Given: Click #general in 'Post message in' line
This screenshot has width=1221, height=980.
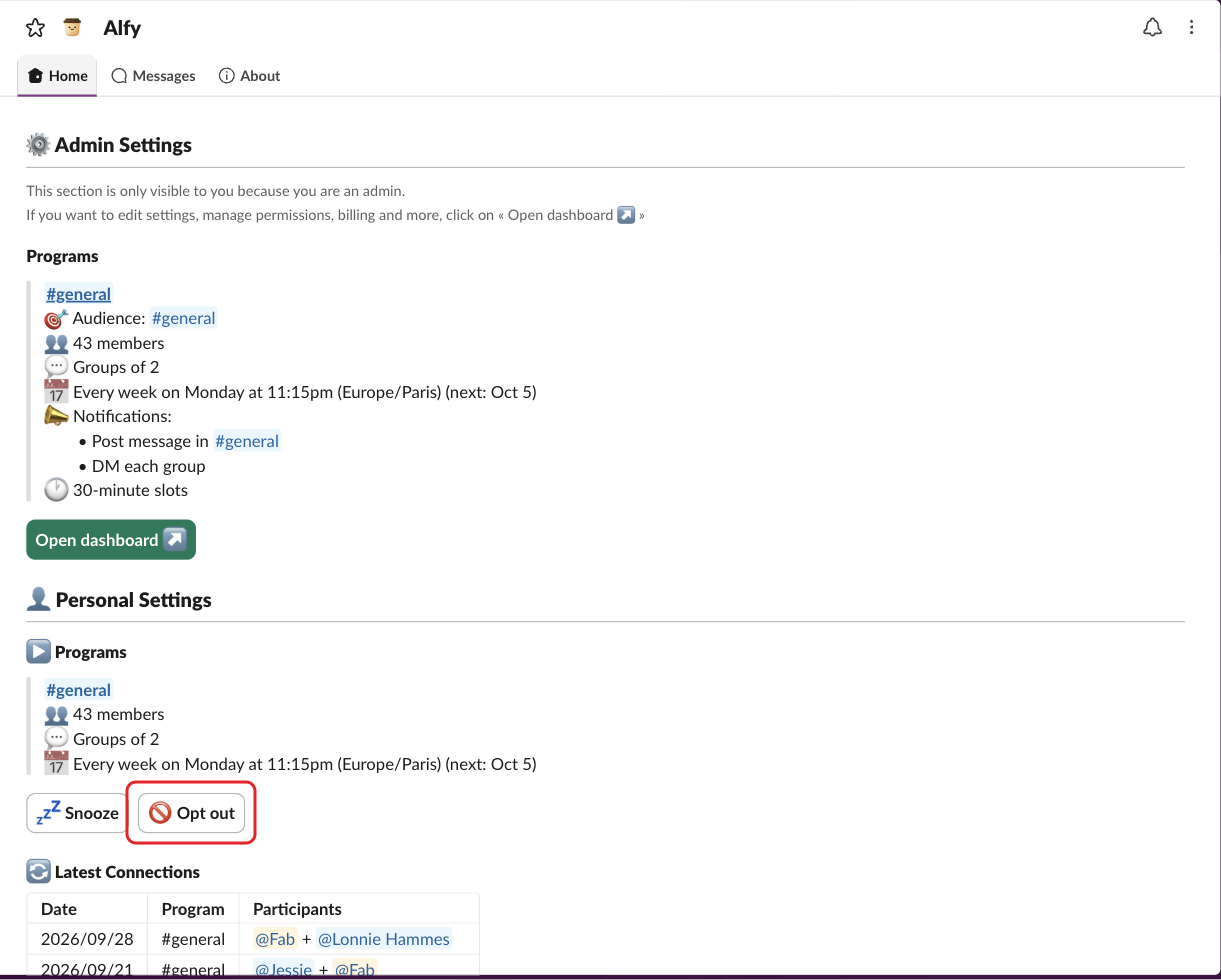Looking at the screenshot, I should [247, 441].
